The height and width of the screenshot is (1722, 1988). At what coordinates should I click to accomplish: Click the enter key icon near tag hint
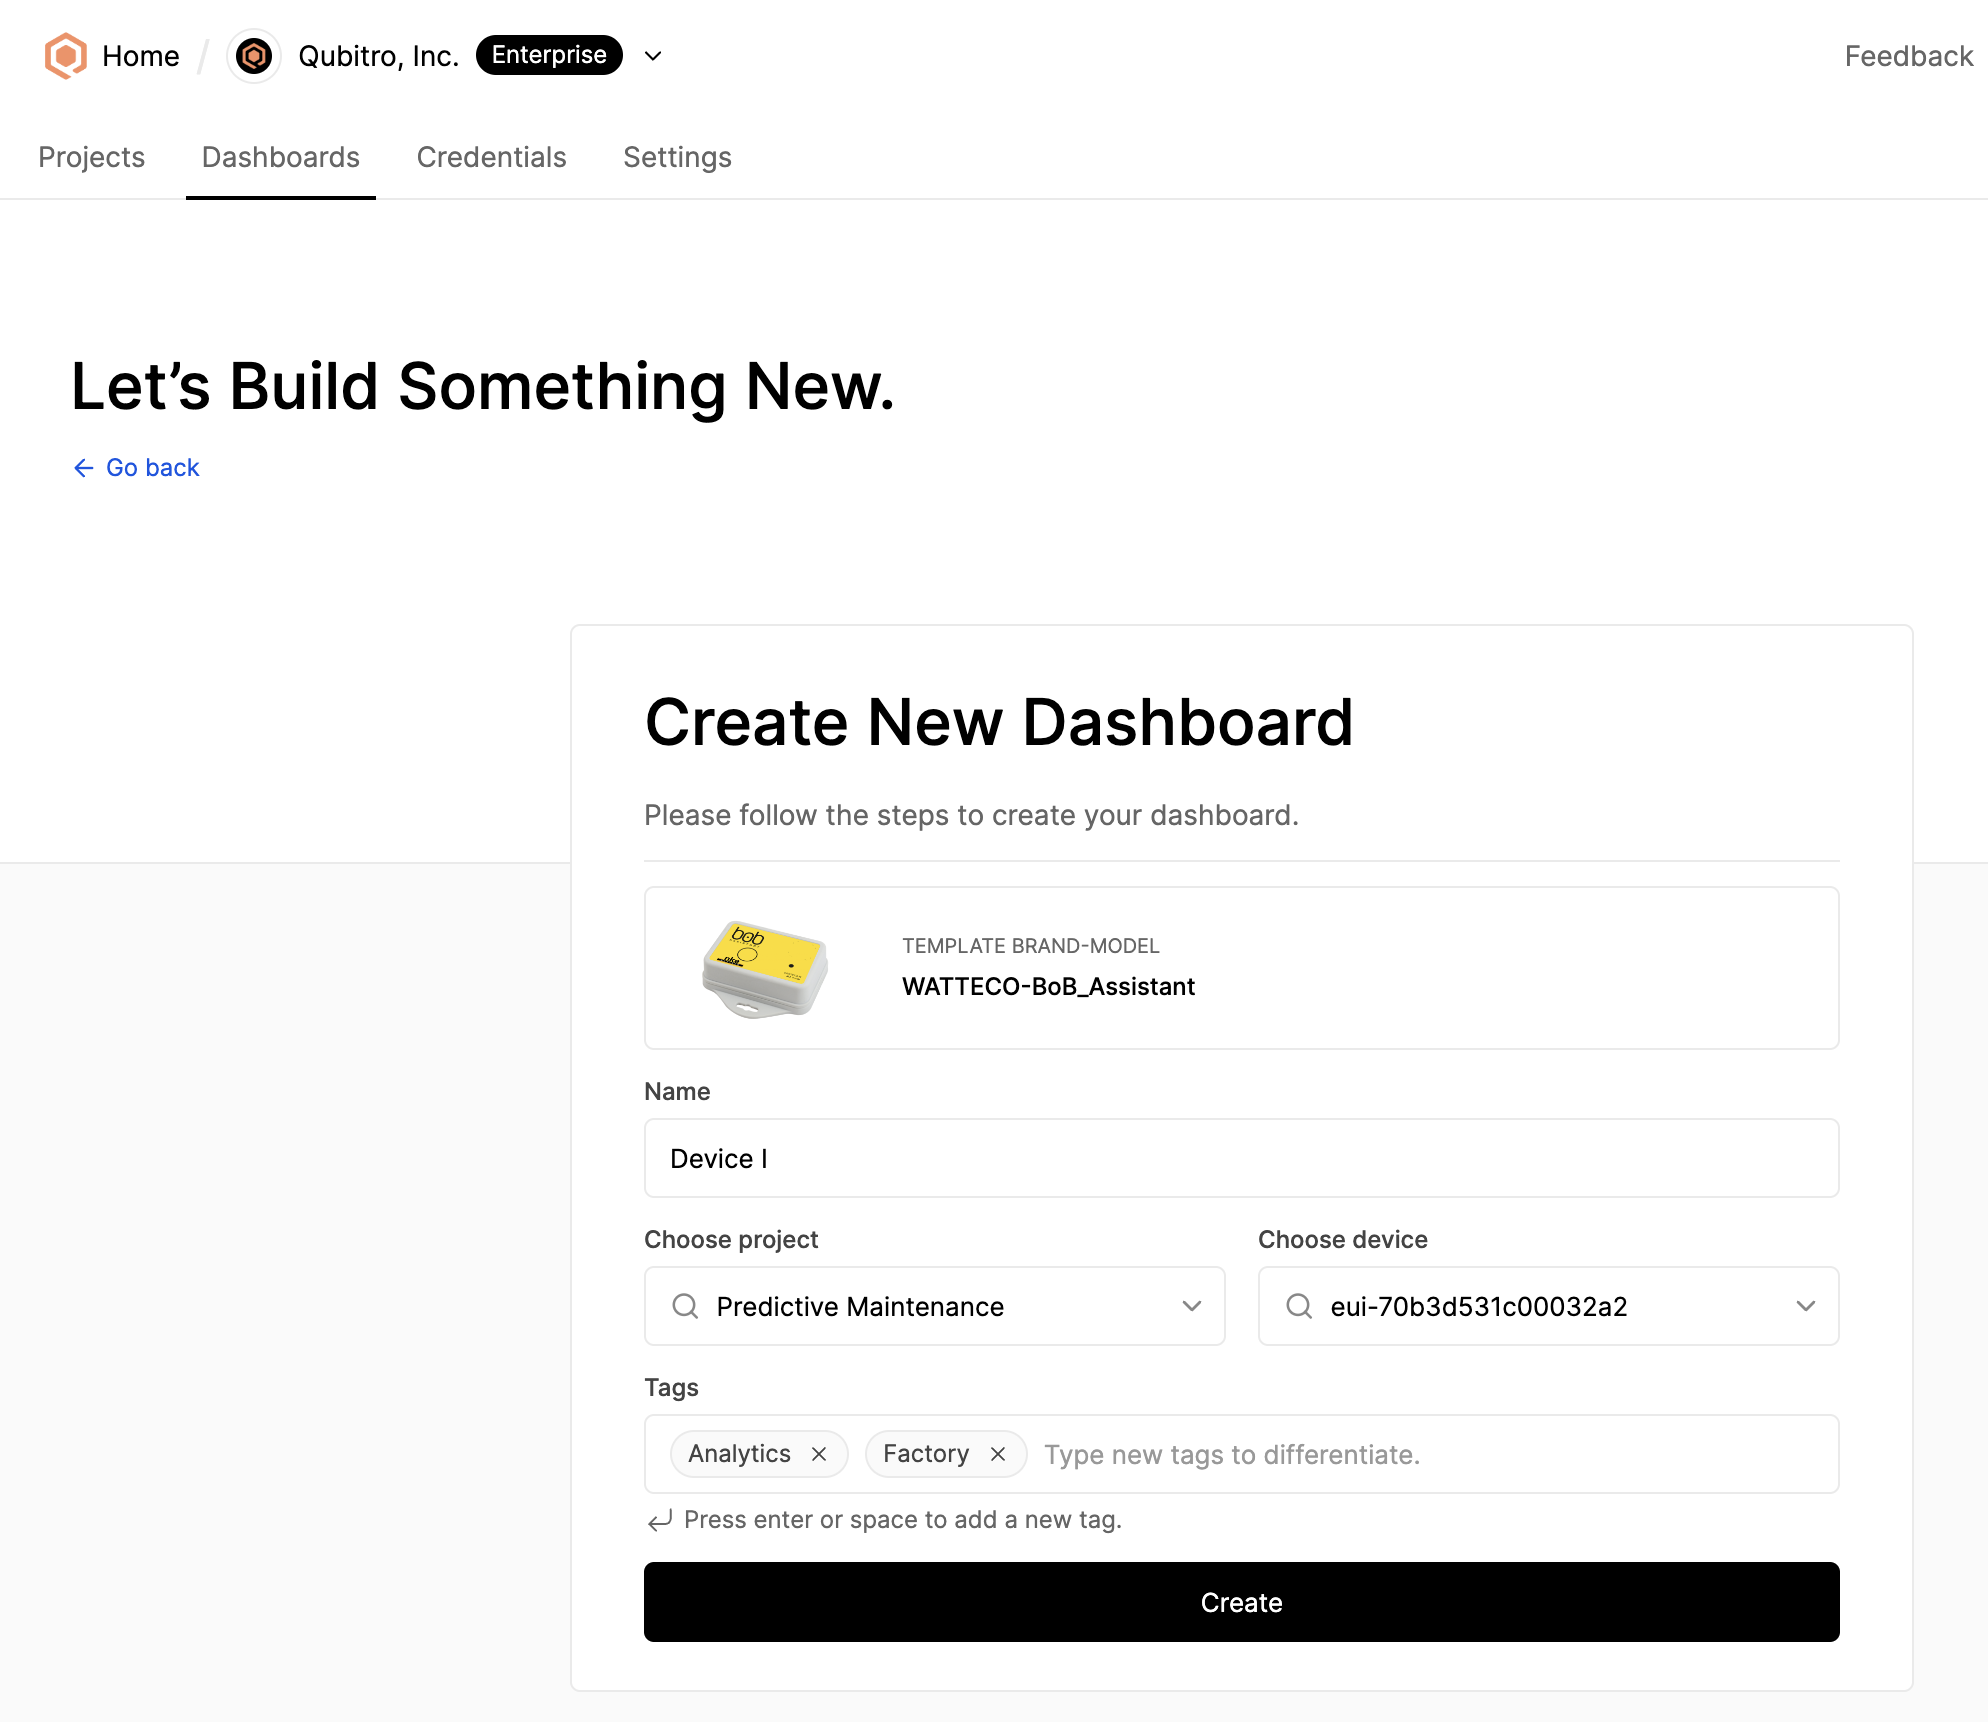pos(659,1519)
